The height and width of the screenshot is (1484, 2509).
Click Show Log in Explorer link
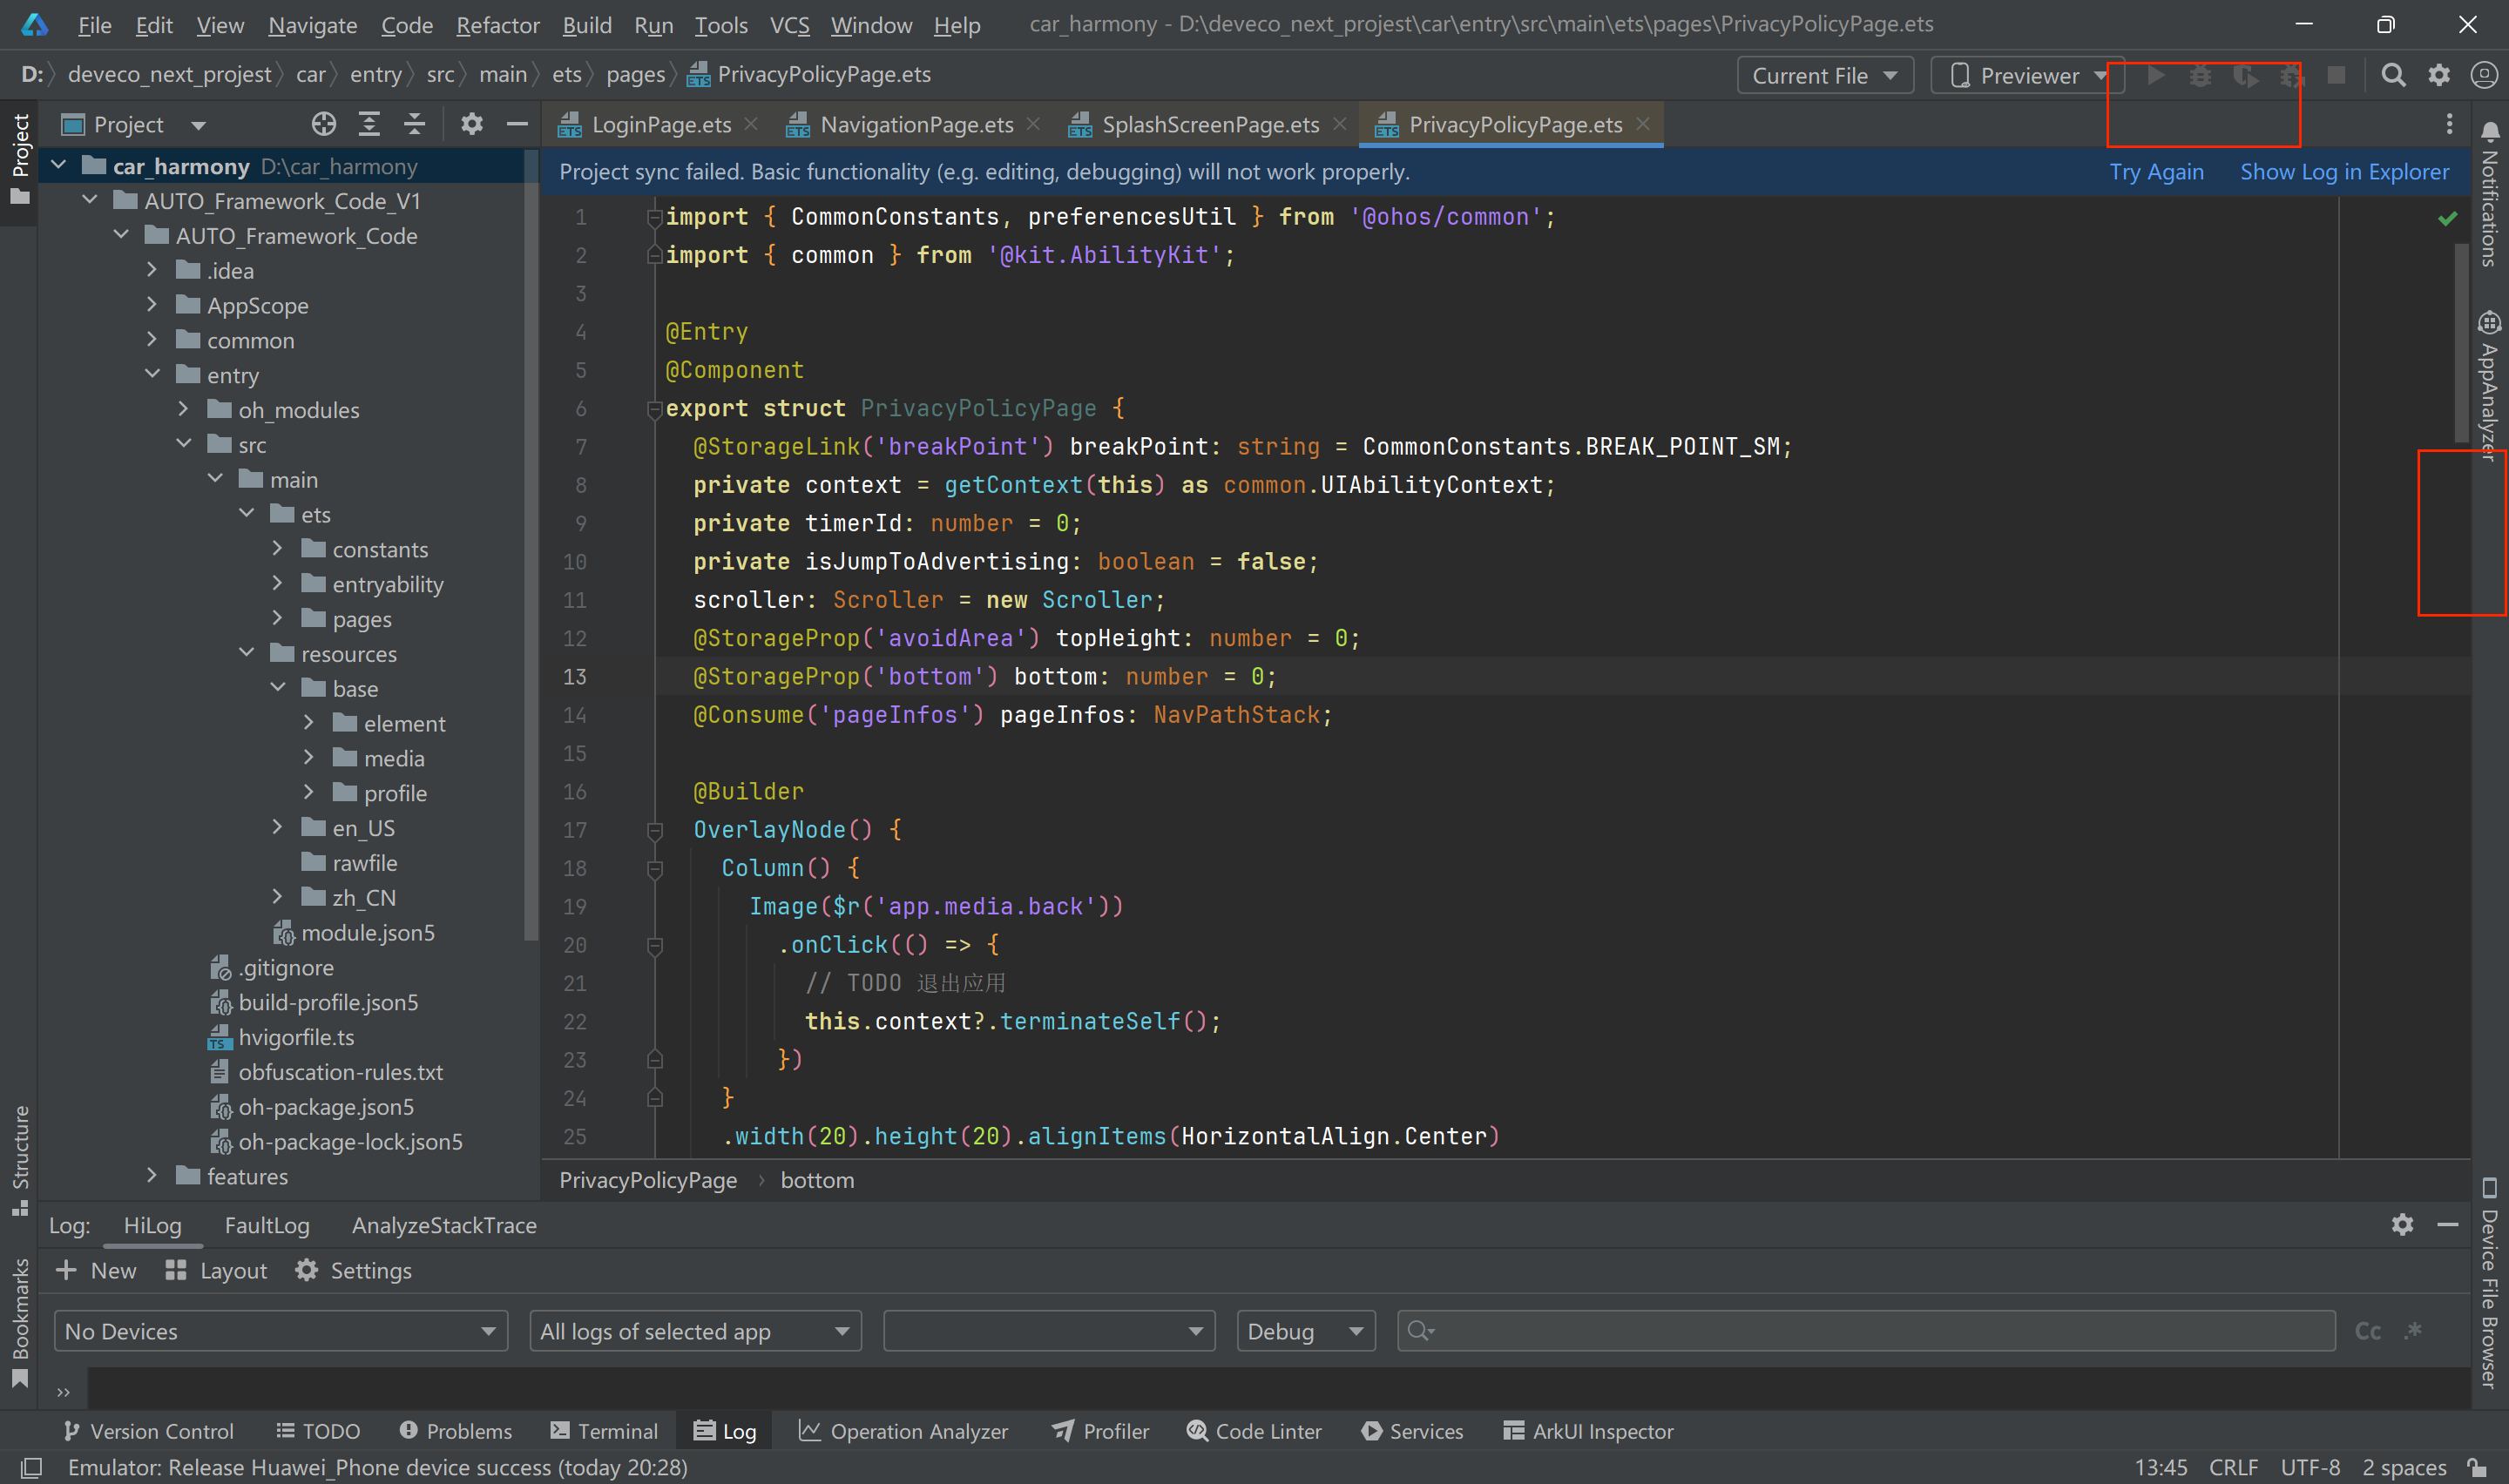[2344, 172]
